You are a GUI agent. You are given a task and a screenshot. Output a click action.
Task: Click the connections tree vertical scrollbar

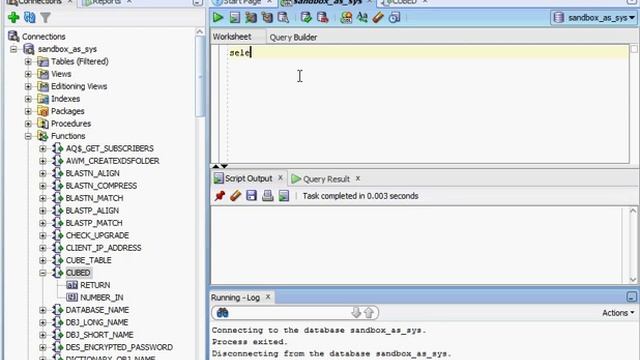(x=200, y=76)
